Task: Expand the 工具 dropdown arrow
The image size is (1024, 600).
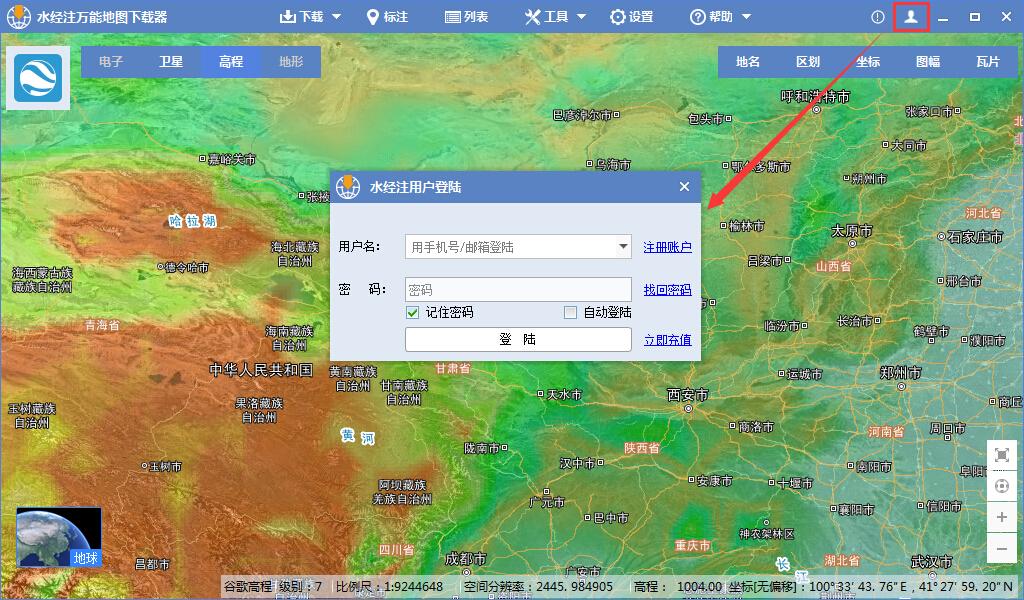Action: 581,17
